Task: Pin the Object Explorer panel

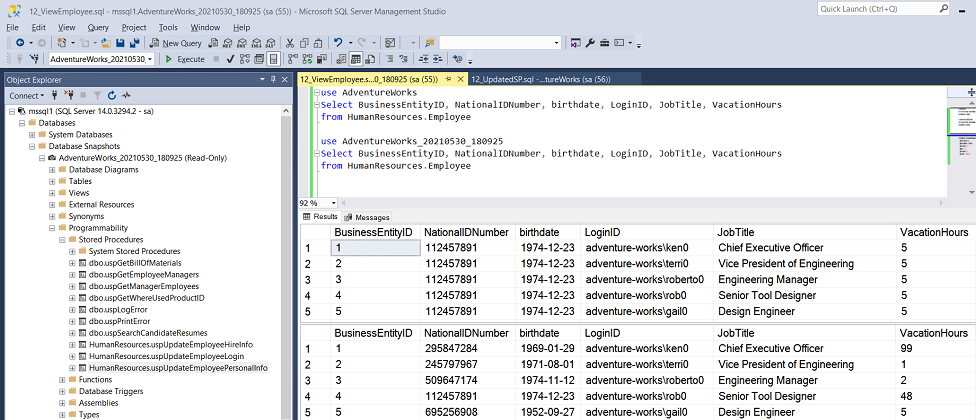Action: click(x=273, y=80)
